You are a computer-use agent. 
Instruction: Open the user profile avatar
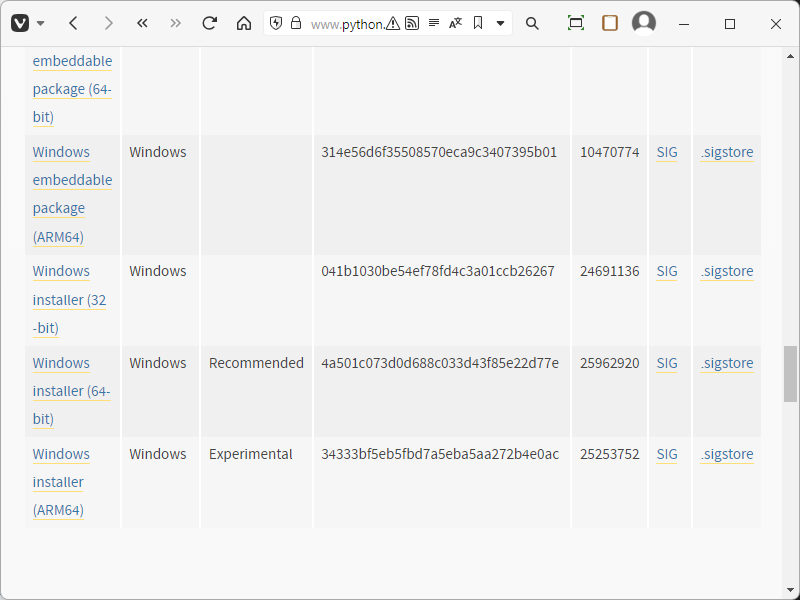[x=644, y=23]
